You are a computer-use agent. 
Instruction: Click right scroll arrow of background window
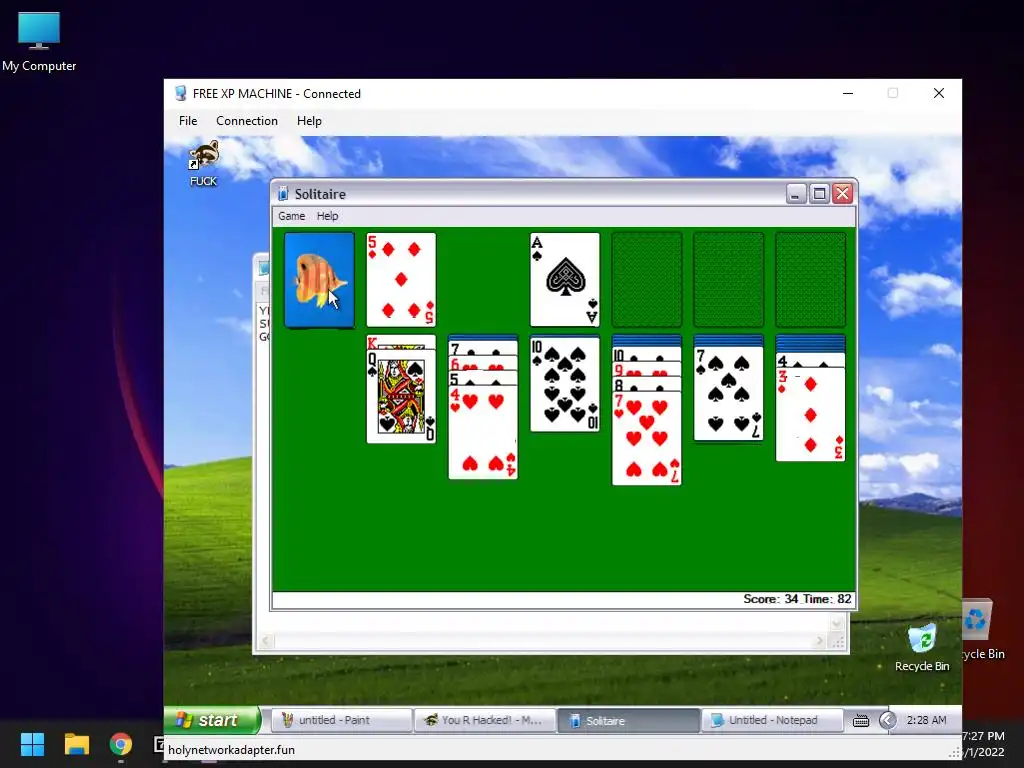point(821,642)
